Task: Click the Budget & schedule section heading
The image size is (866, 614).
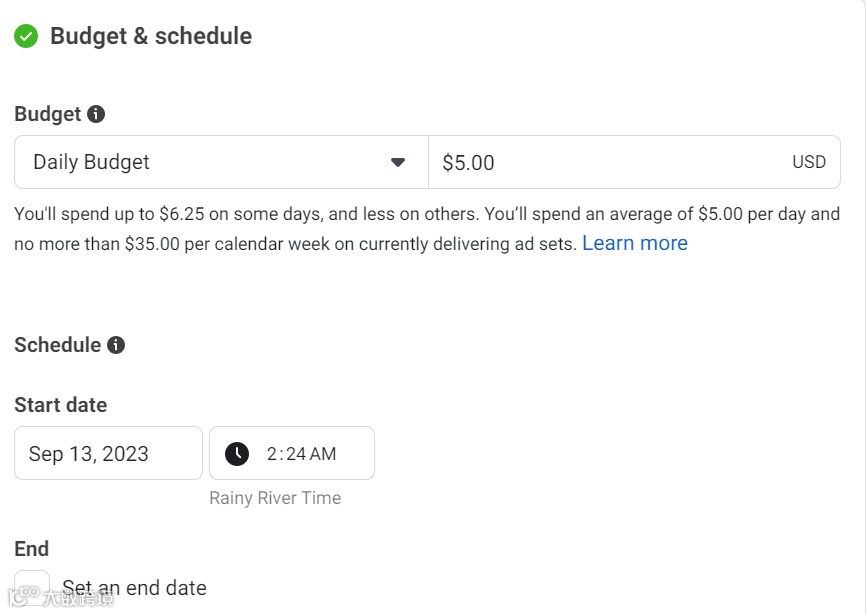Action: pos(151,36)
